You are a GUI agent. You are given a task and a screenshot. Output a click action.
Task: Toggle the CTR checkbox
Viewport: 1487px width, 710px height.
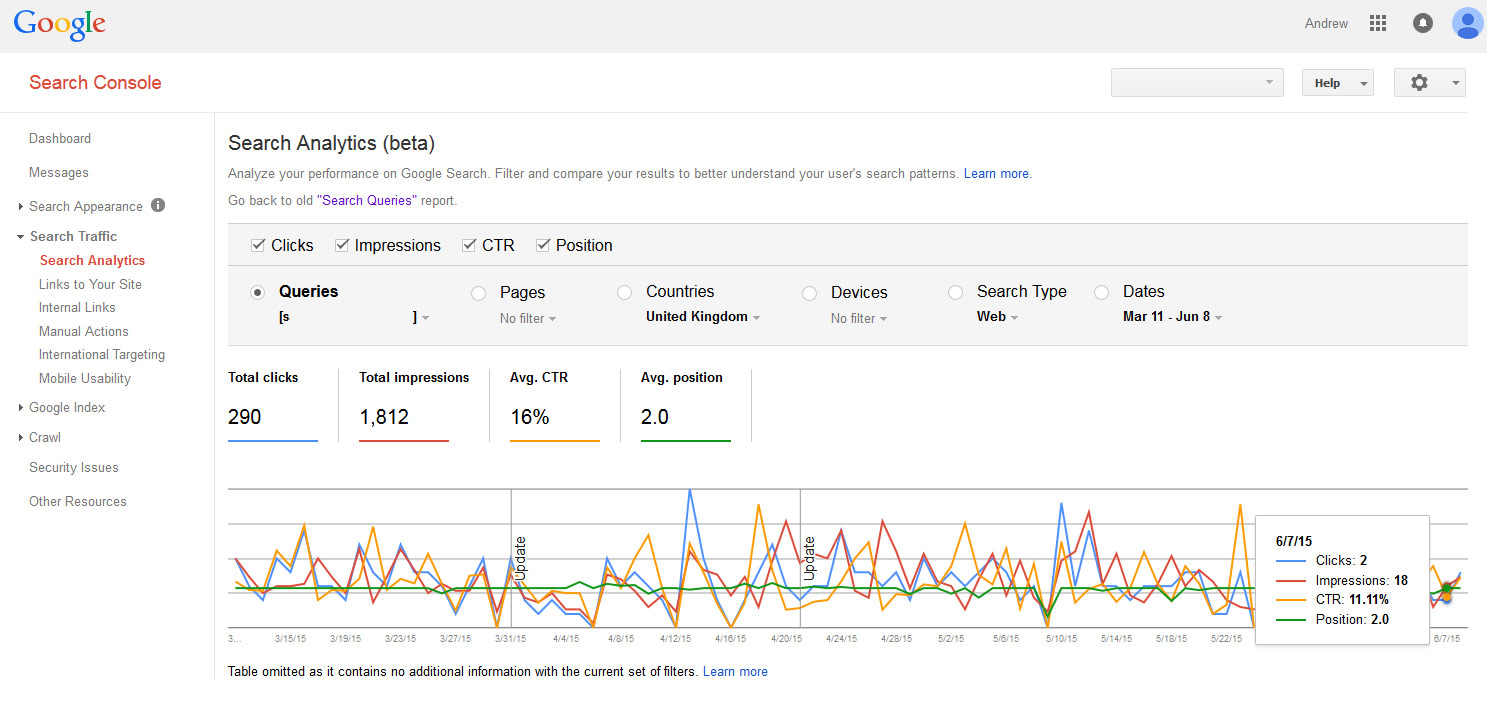tap(469, 245)
